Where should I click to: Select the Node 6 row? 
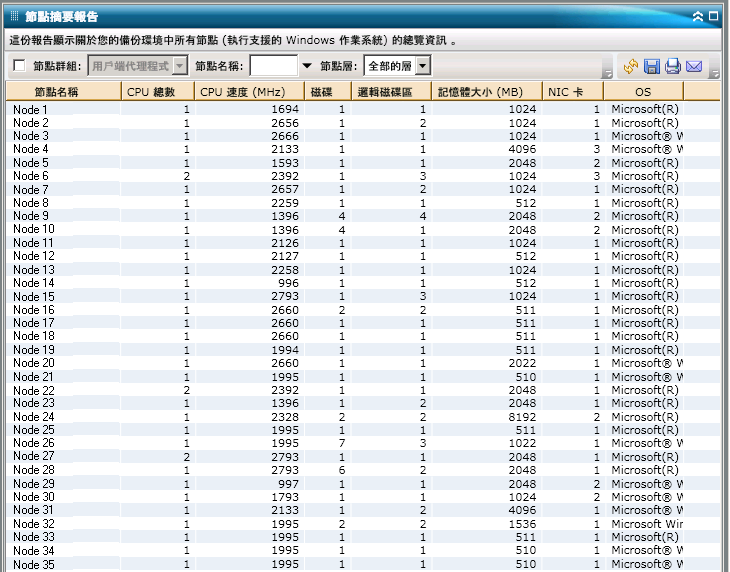[363, 176]
